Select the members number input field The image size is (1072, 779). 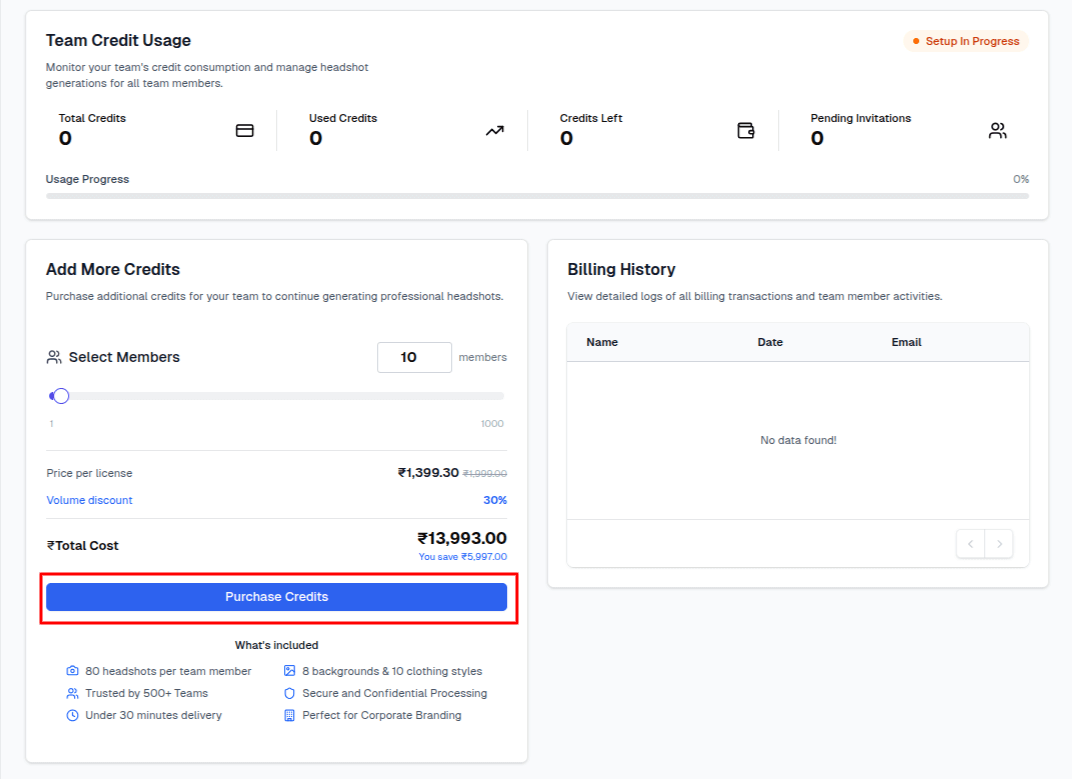[414, 357]
